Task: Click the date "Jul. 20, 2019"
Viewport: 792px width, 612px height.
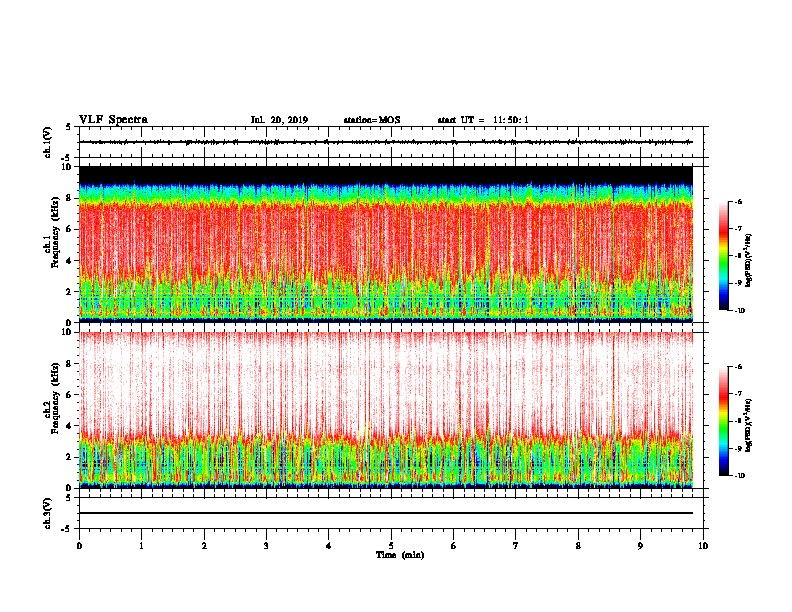Action: [x=279, y=120]
